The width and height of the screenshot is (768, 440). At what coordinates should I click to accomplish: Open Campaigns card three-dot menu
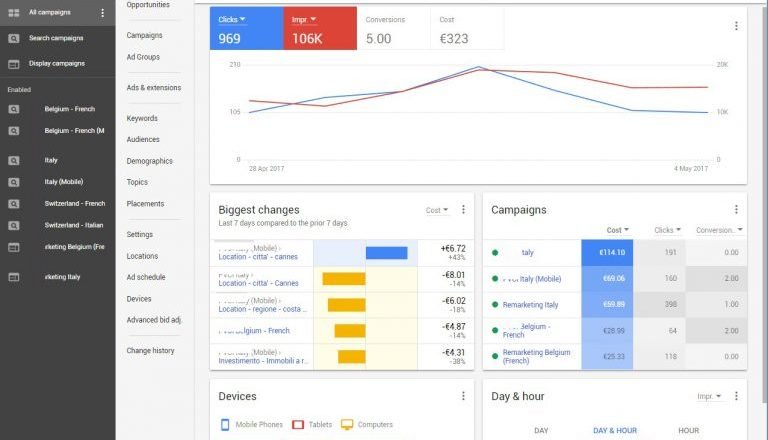736,210
